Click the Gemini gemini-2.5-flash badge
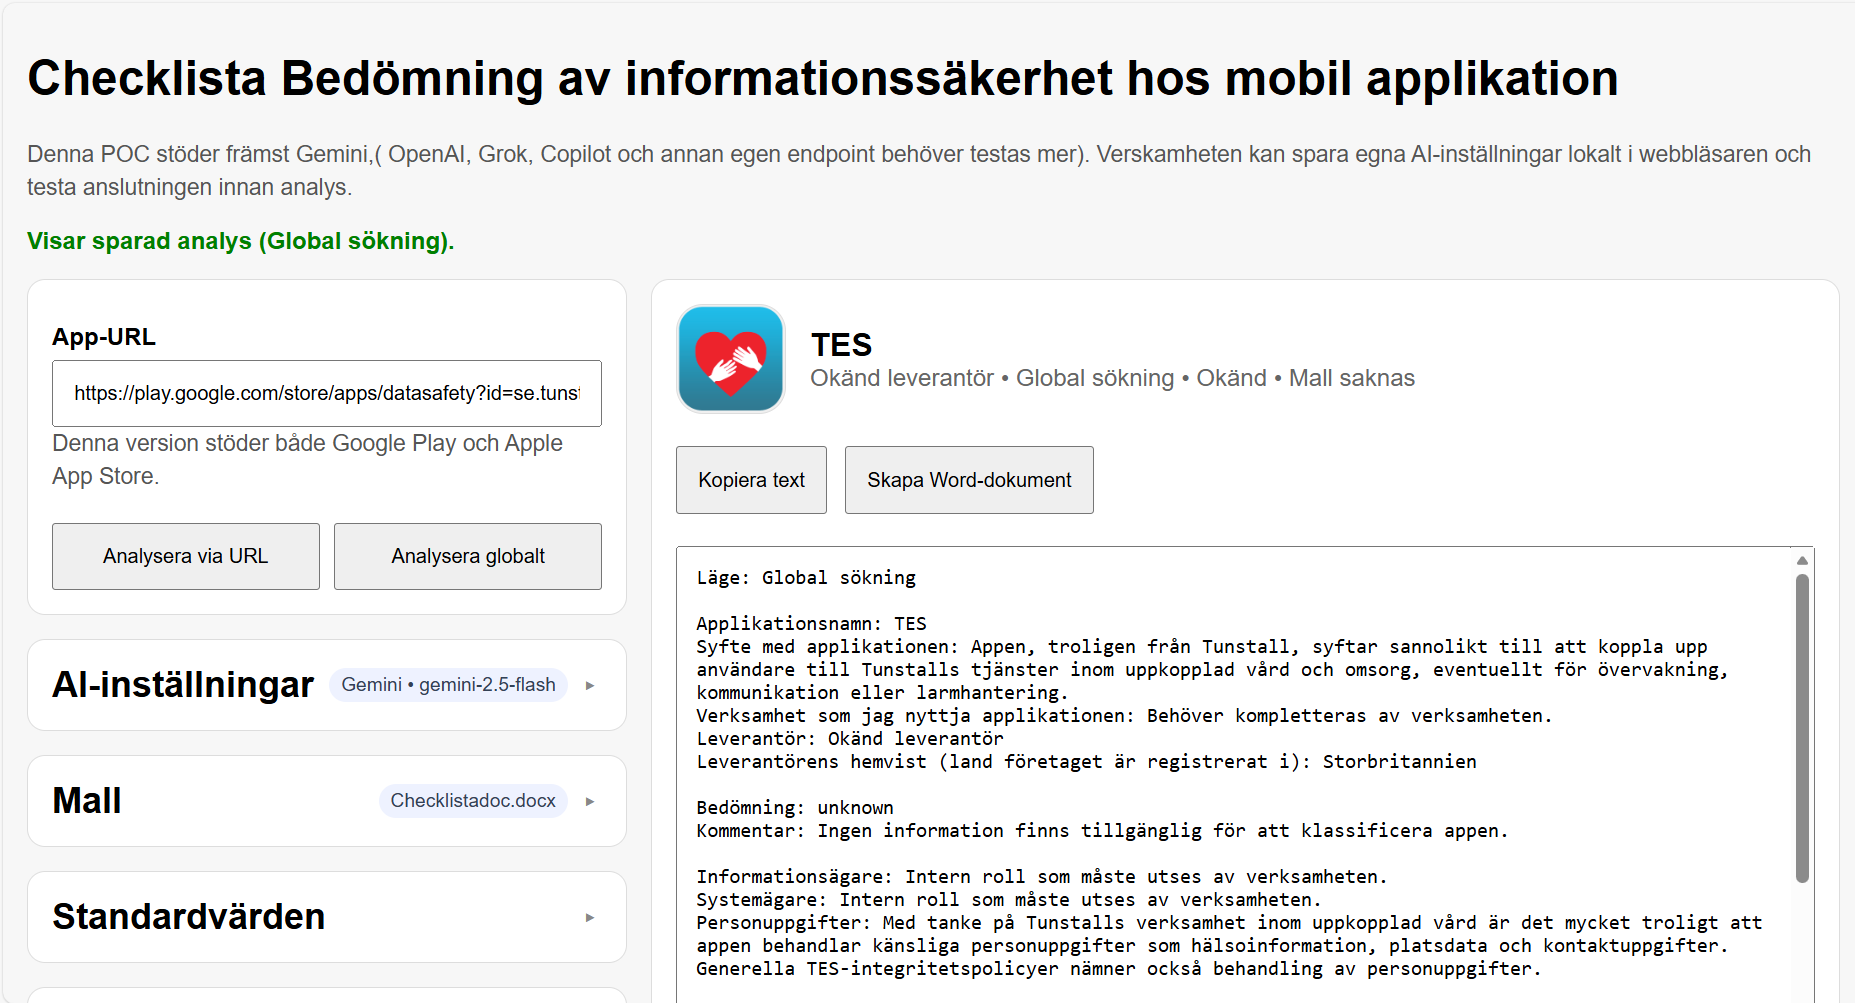 (448, 685)
